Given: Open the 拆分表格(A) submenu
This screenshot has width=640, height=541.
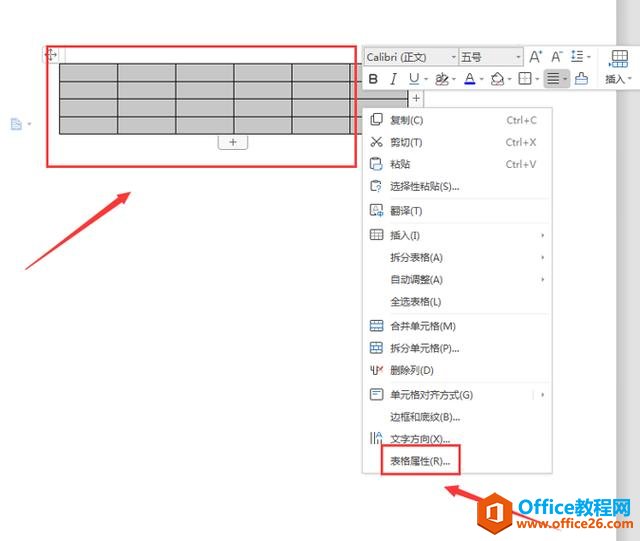Looking at the screenshot, I should [457, 257].
